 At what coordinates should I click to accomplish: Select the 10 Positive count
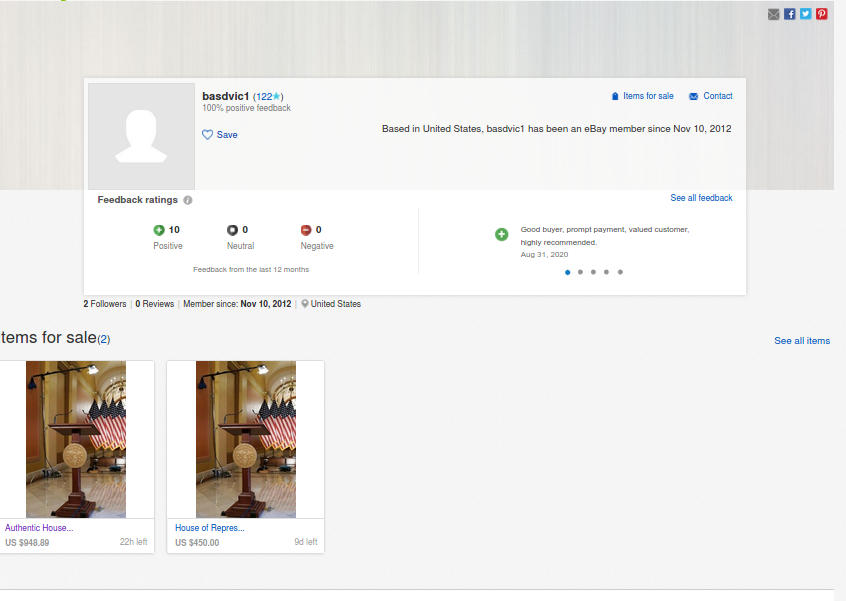point(174,230)
